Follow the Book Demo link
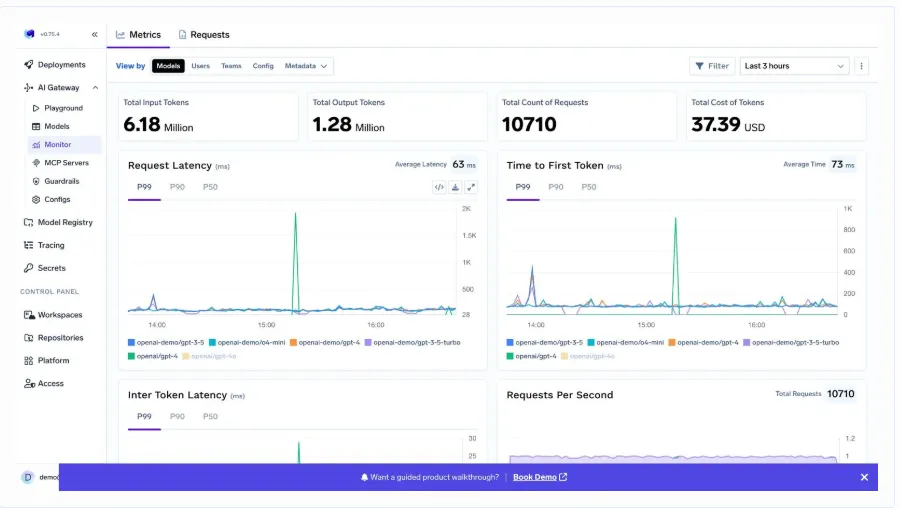This screenshot has width=900, height=508. click(540, 478)
